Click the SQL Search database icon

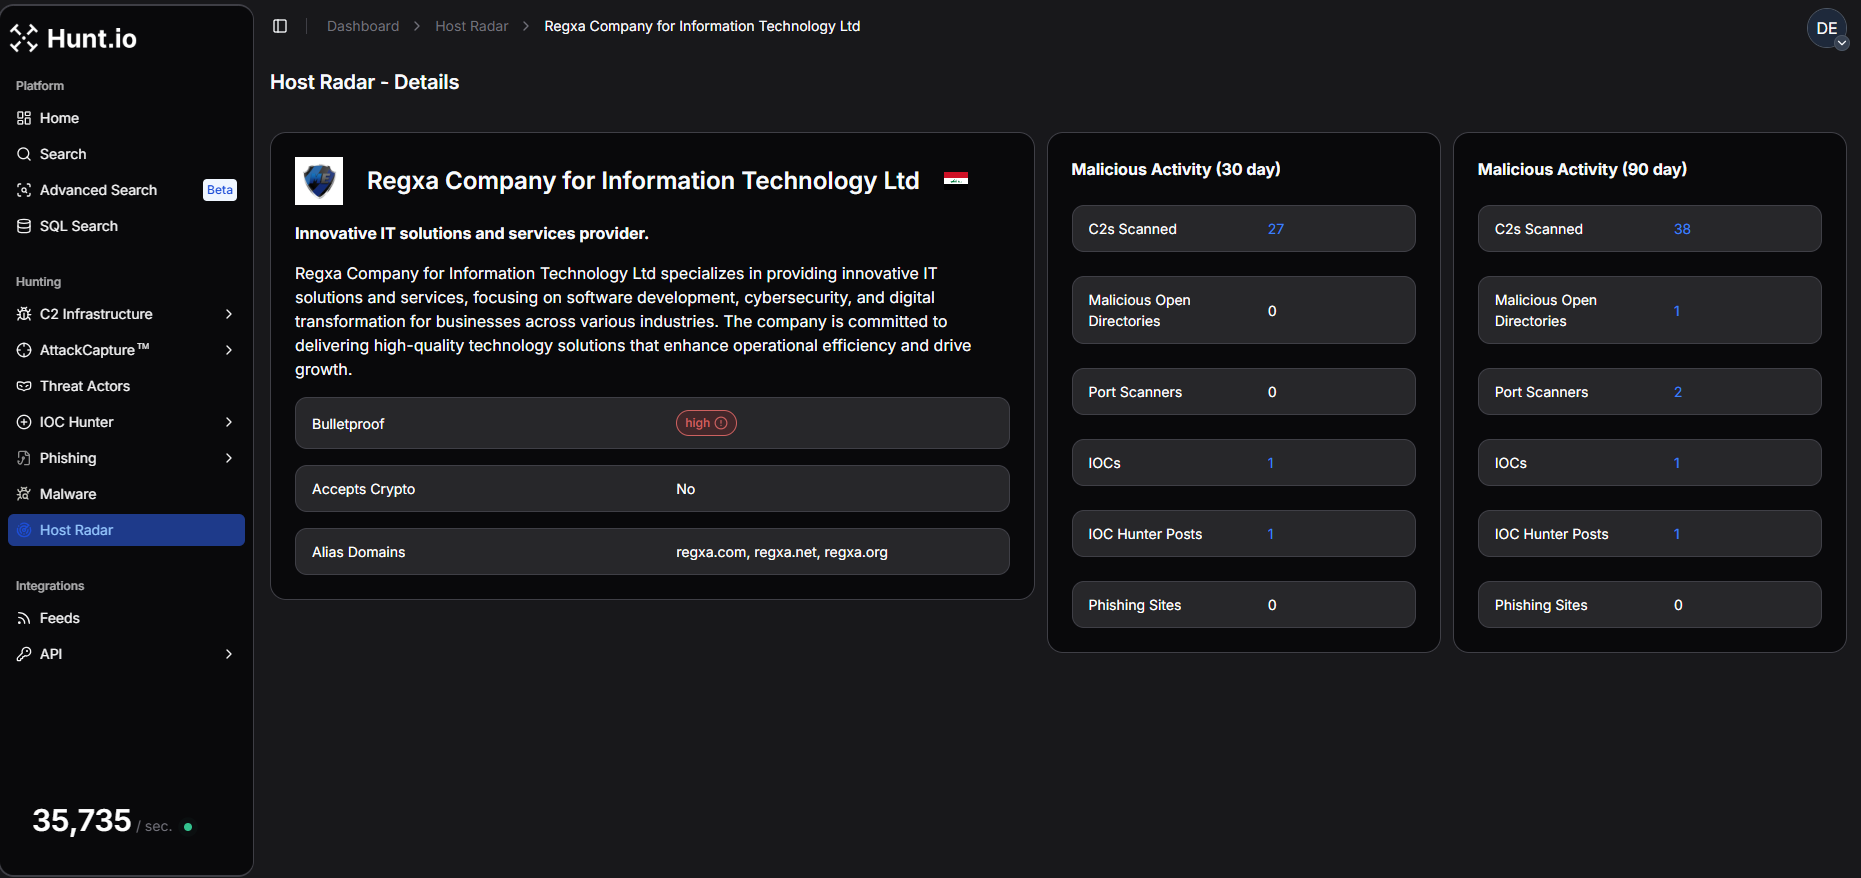(24, 226)
